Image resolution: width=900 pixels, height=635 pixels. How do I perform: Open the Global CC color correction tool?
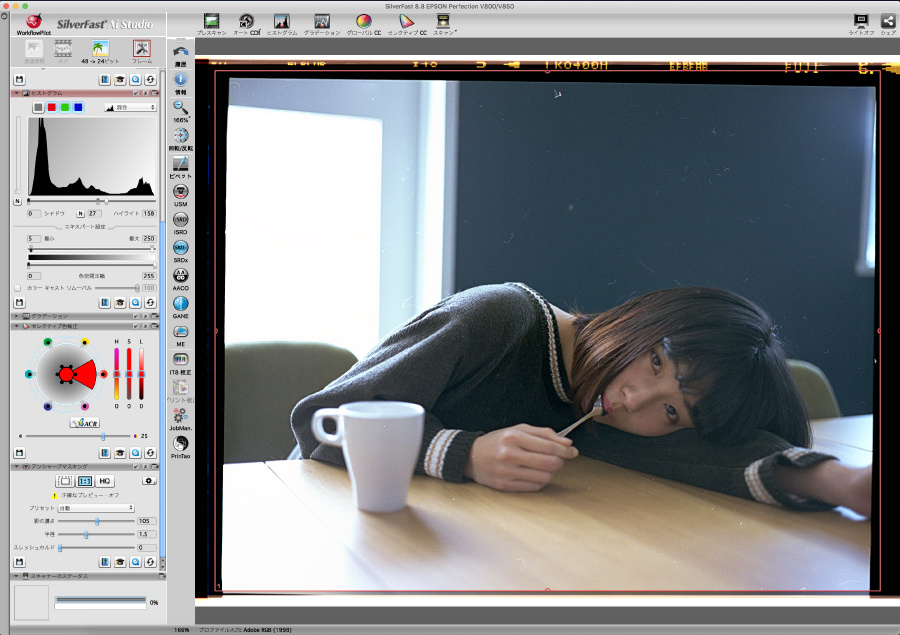point(363,22)
